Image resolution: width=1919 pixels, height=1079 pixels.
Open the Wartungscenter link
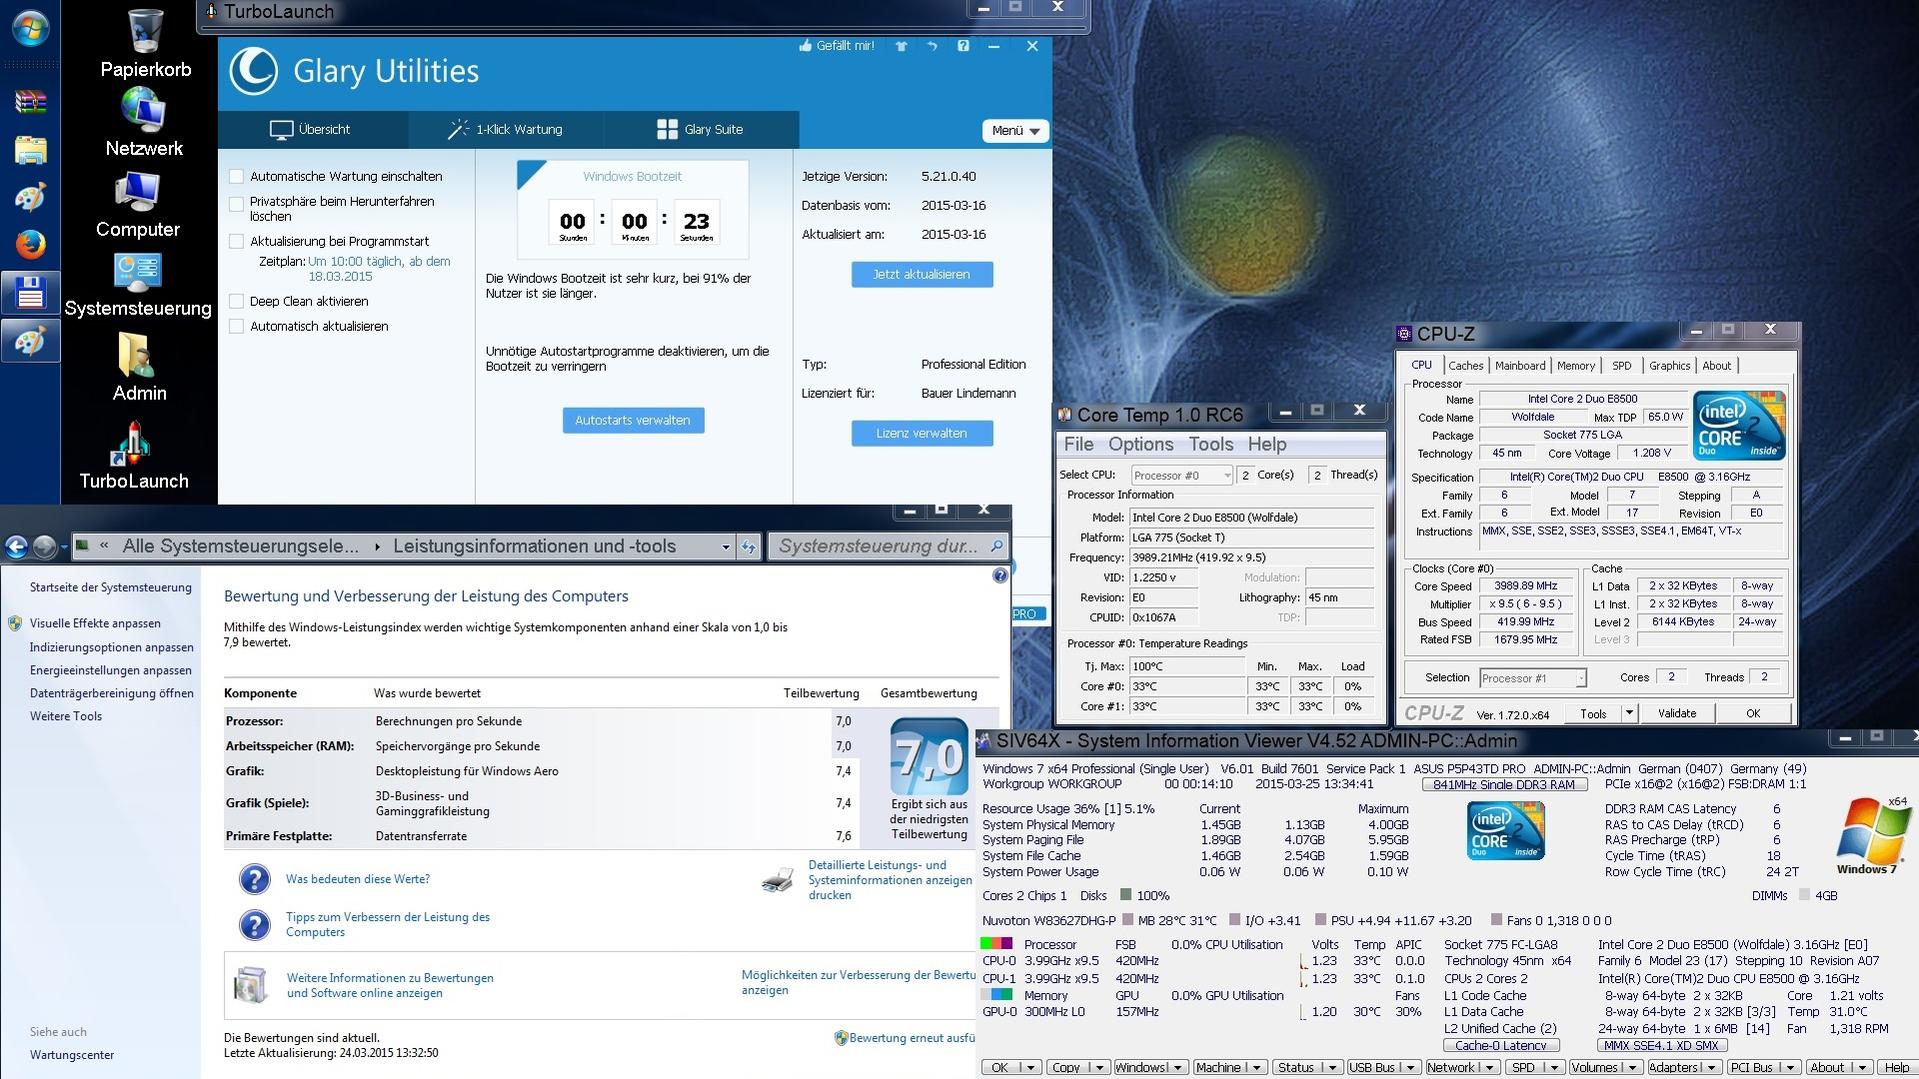coord(72,1055)
